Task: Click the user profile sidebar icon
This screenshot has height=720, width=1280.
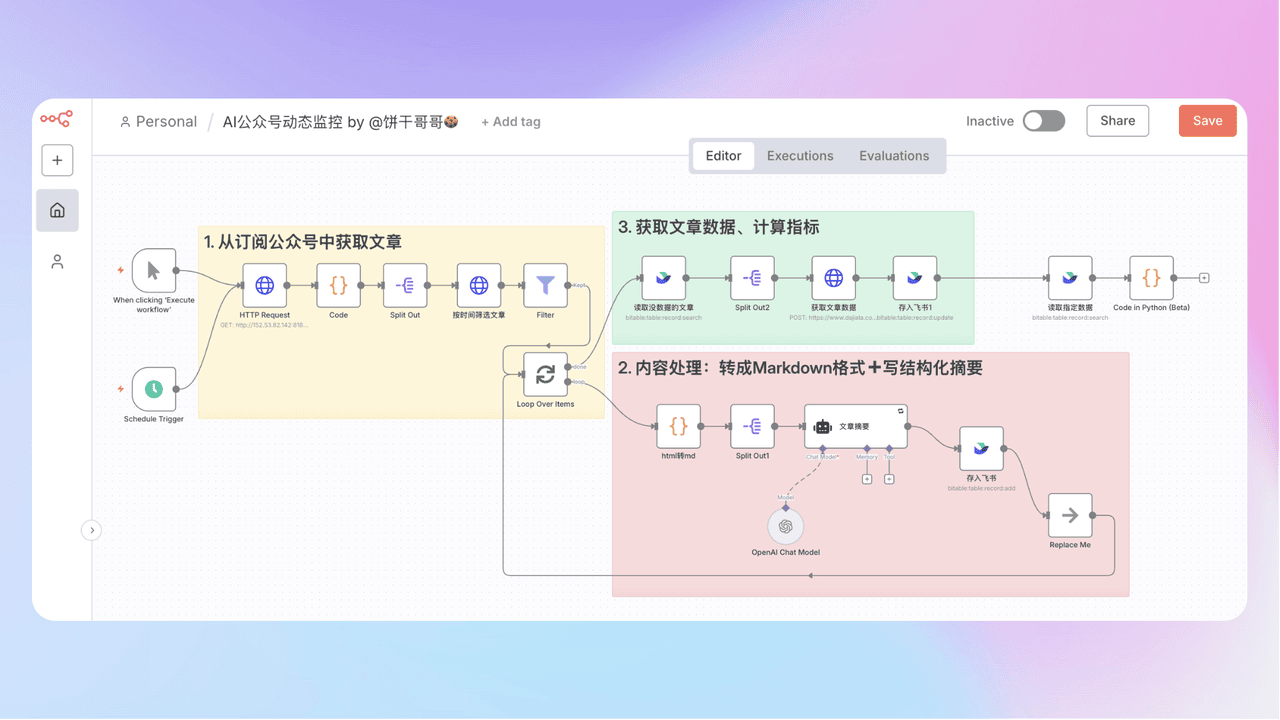Action: [x=57, y=262]
